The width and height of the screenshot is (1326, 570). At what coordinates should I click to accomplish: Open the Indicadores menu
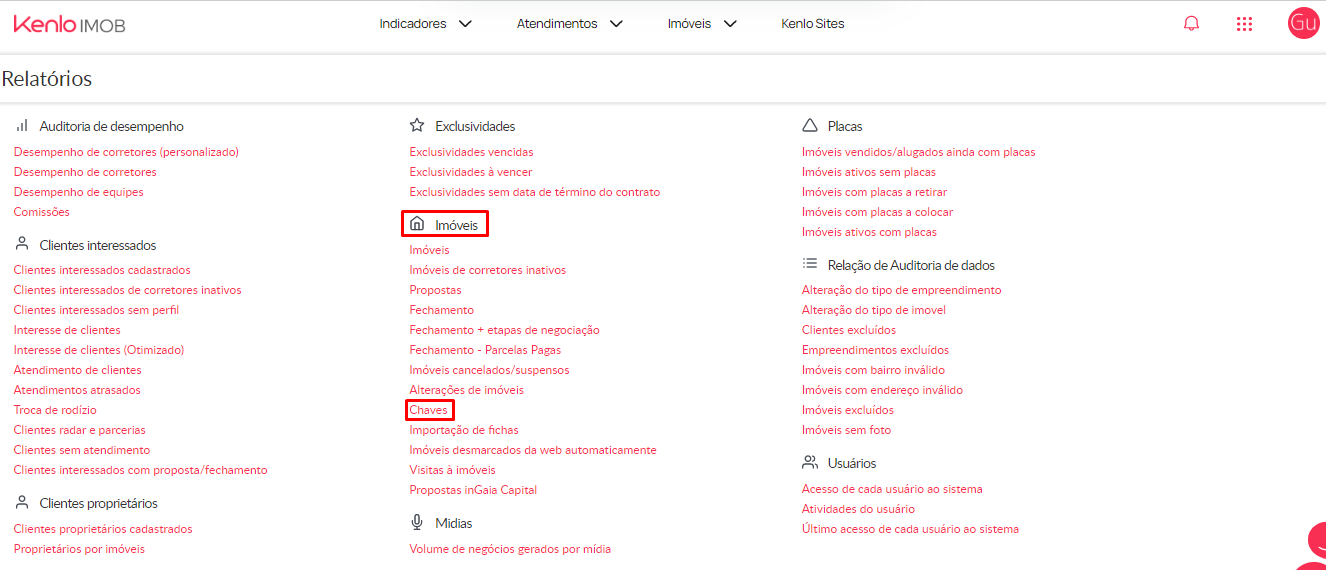click(413, 24)
